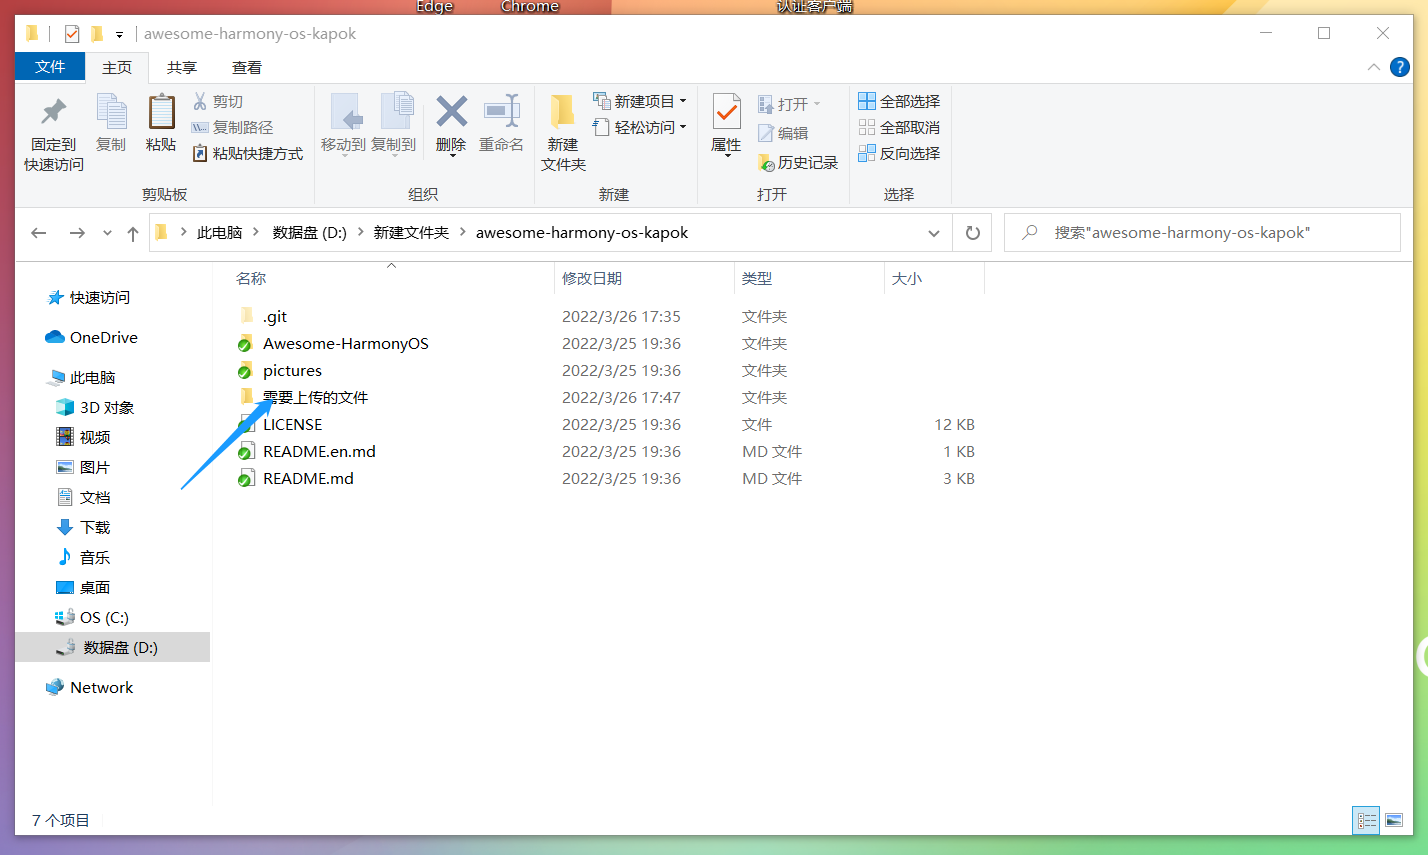The image size is (1428, 855).
Task: Refresh the current folder view
Action: [x=972, y=233]
